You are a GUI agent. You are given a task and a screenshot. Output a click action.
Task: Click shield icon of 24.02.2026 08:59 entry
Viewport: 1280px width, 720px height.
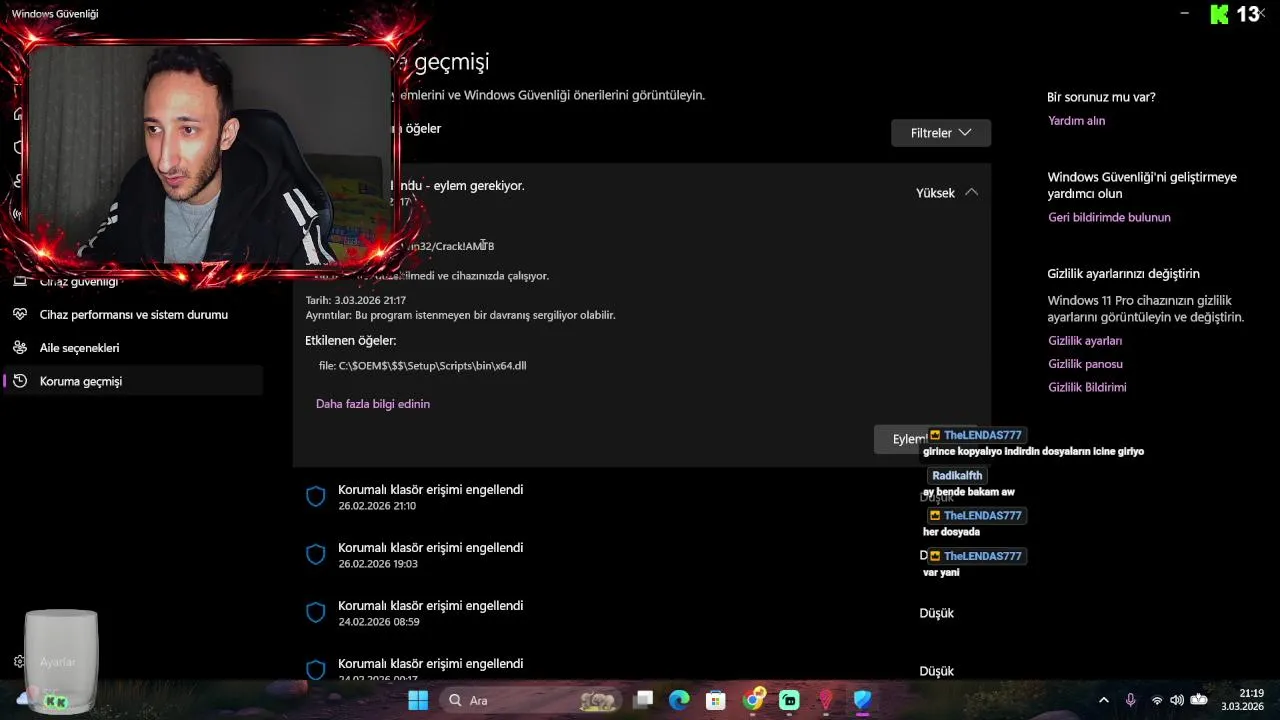tap(316, 612)
